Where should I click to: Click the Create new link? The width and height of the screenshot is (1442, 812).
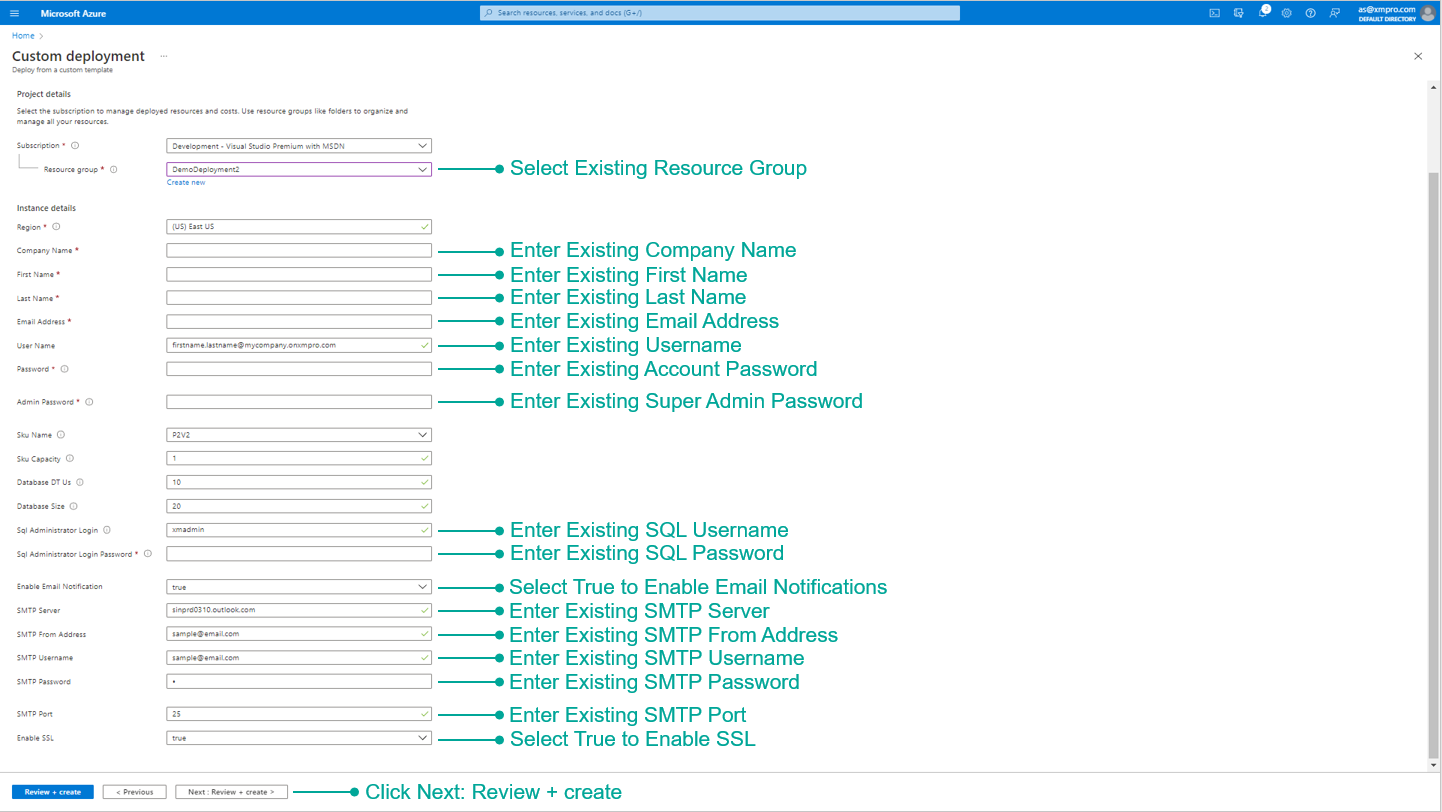[186, 183]
